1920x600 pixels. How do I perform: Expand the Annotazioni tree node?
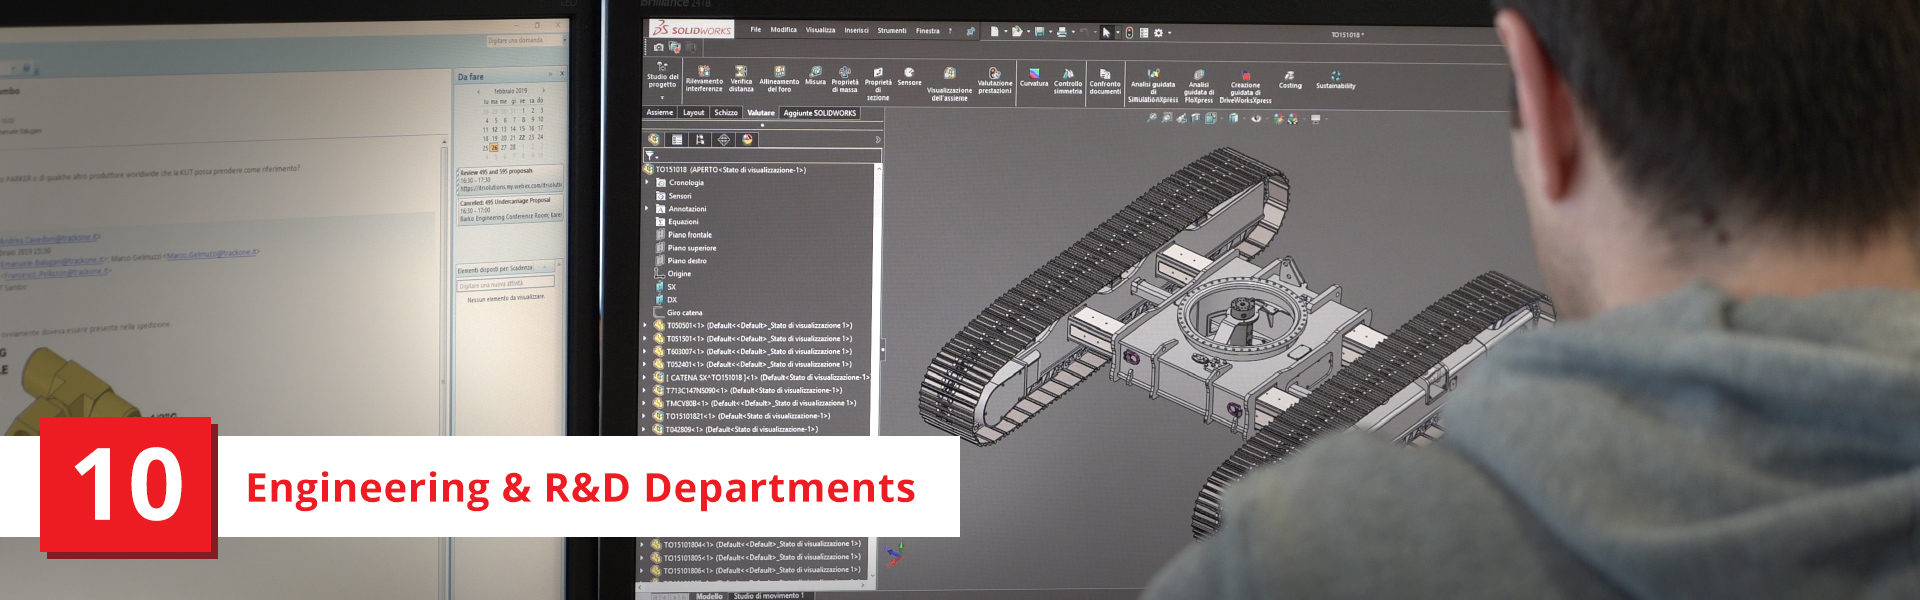[x=647, y=209]
